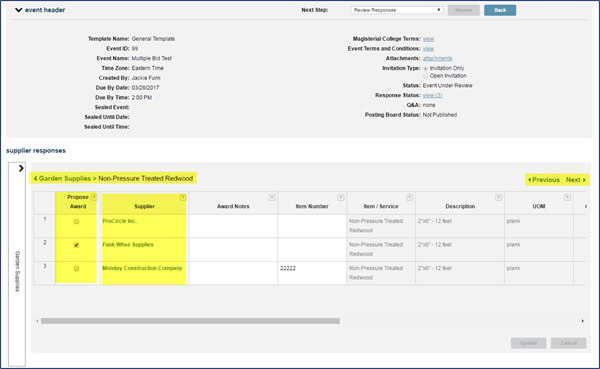Click the Due By Date value 03/28/2017
The height and width of the screenshot is (369, 600).
coord(145,88)
